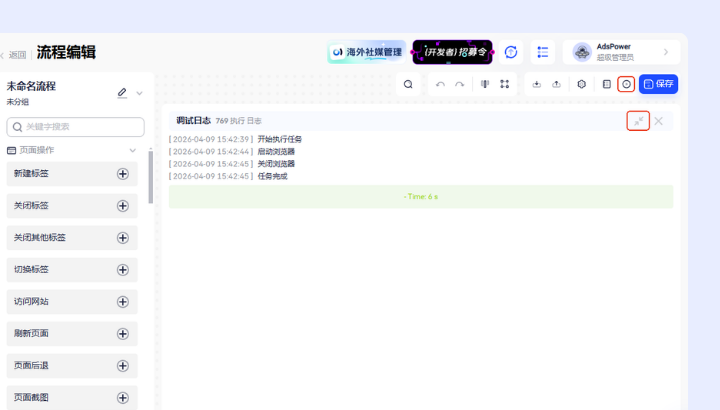The image size is (720, 410).
Task: Click the align nodes toolbar icon
Action: 485,84
